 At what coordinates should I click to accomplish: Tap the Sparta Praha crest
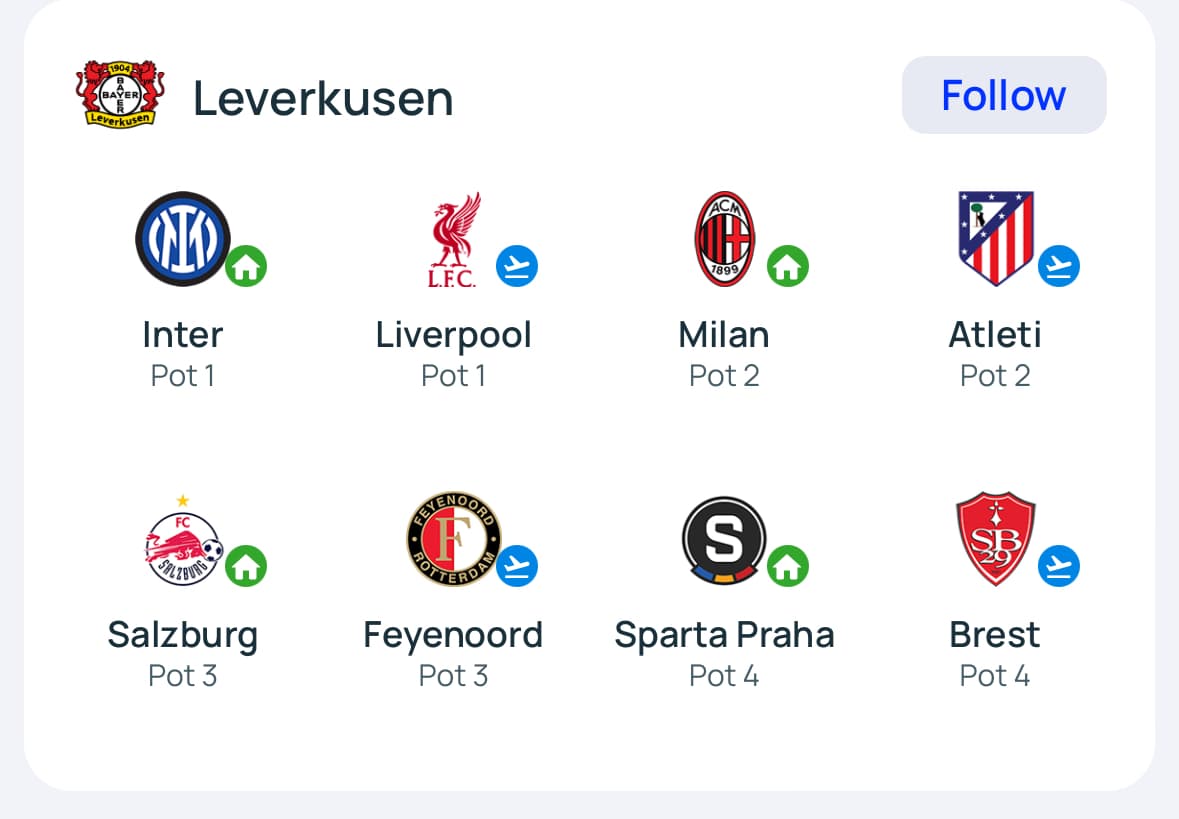pyautogui.click(x=724, y=539)
